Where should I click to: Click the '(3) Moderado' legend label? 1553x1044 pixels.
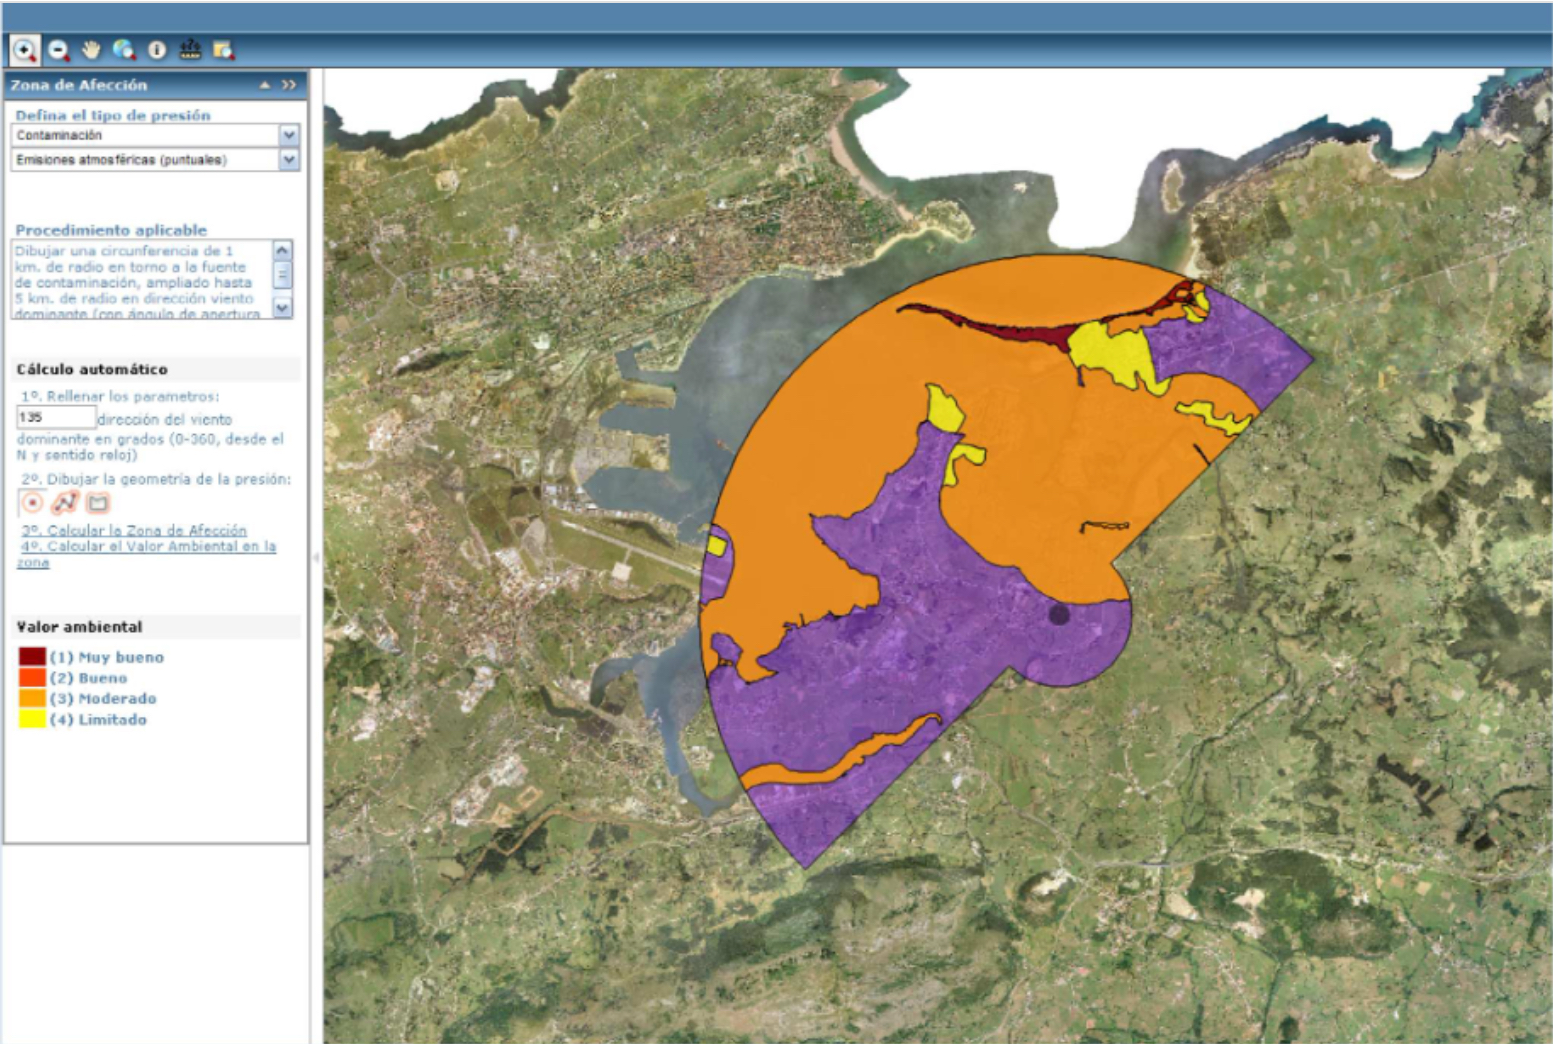[x=103, y=699]
